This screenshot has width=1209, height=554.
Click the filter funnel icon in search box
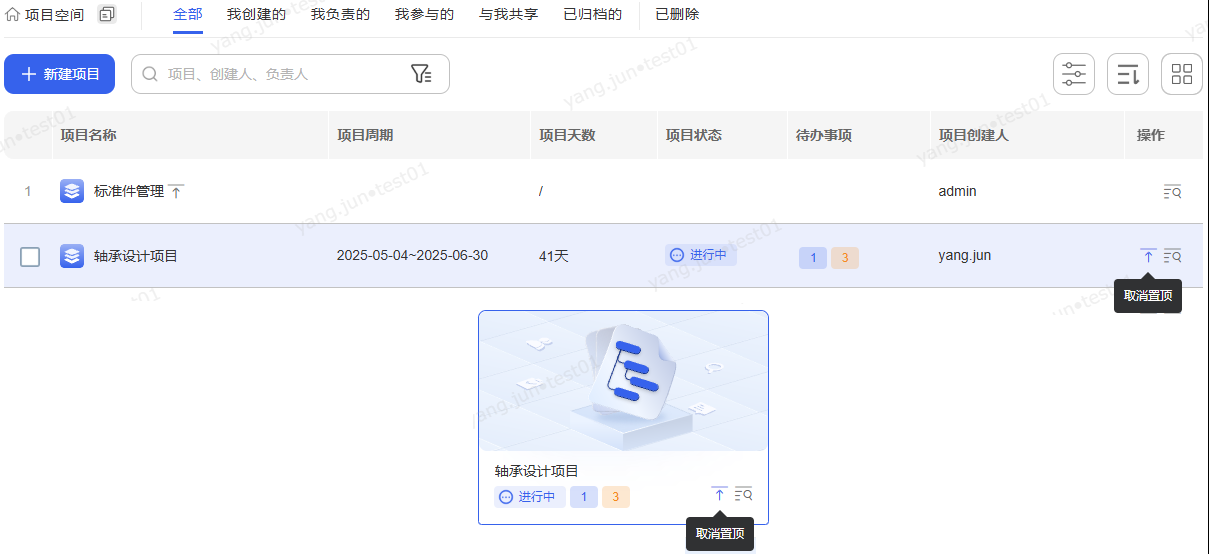(421, 74)
